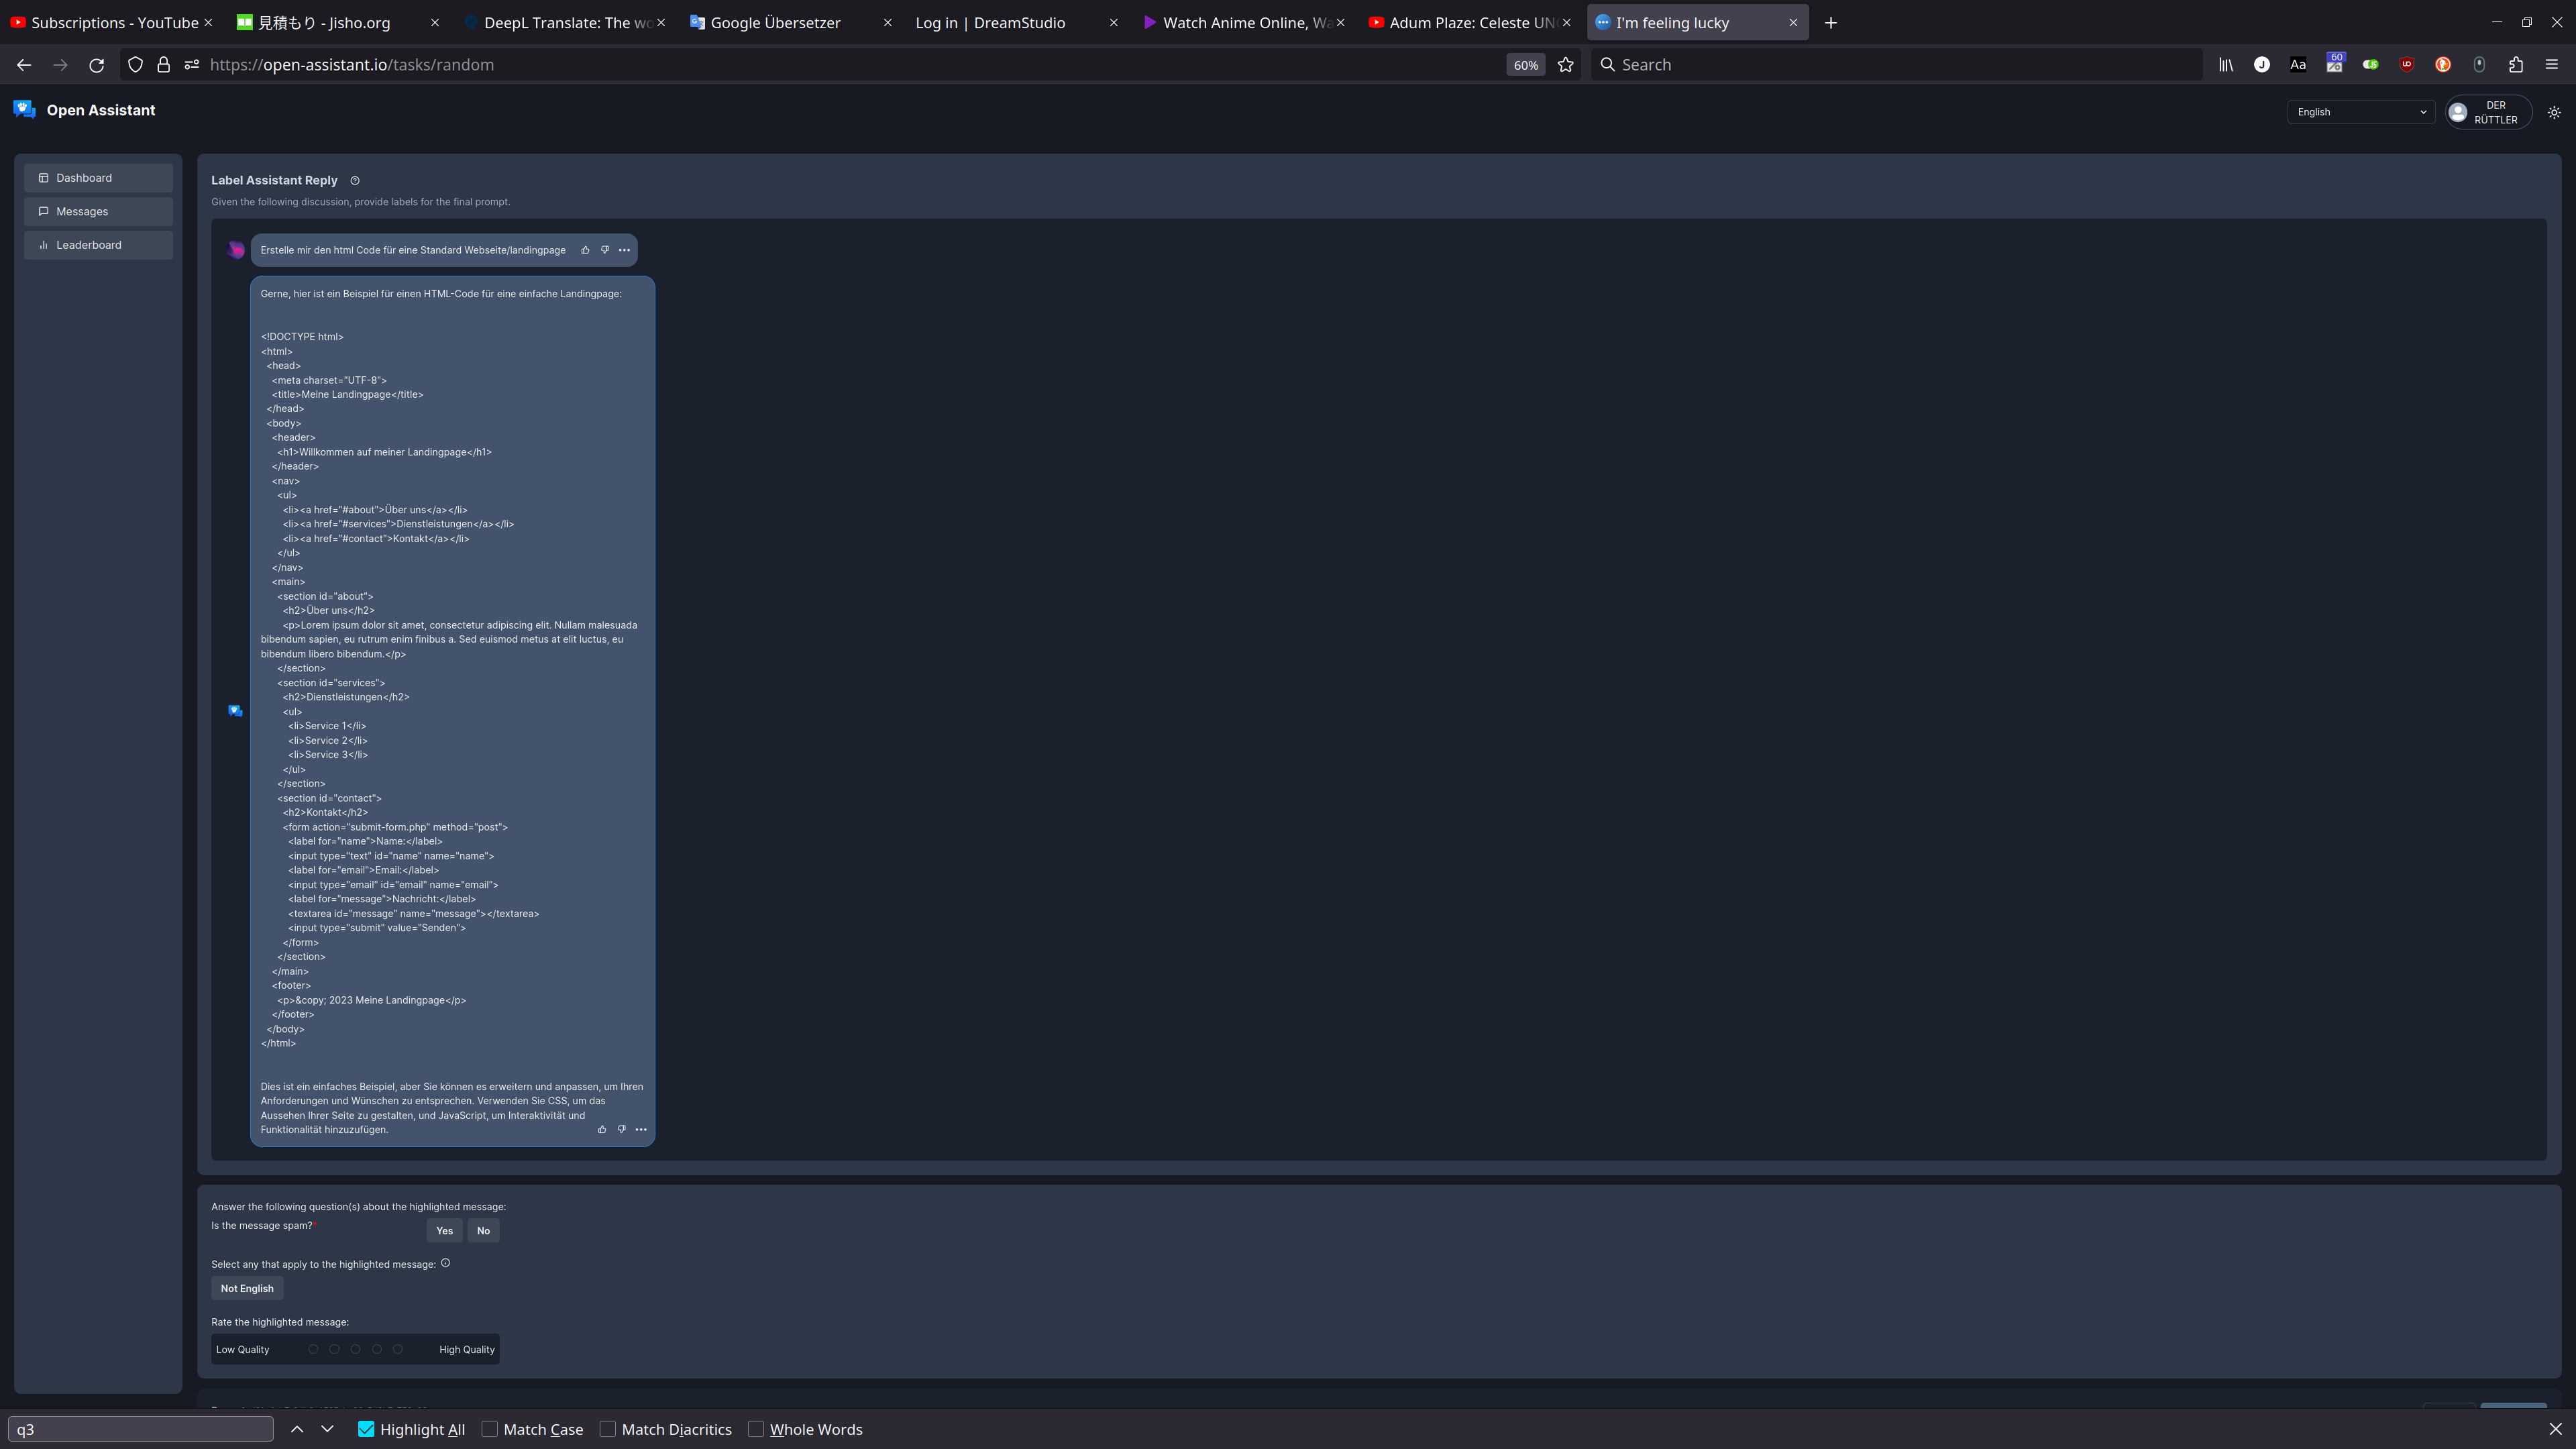2576x1449 pixels.
Task: Mark the message as Not English
Action: [x=246, y=1288]
